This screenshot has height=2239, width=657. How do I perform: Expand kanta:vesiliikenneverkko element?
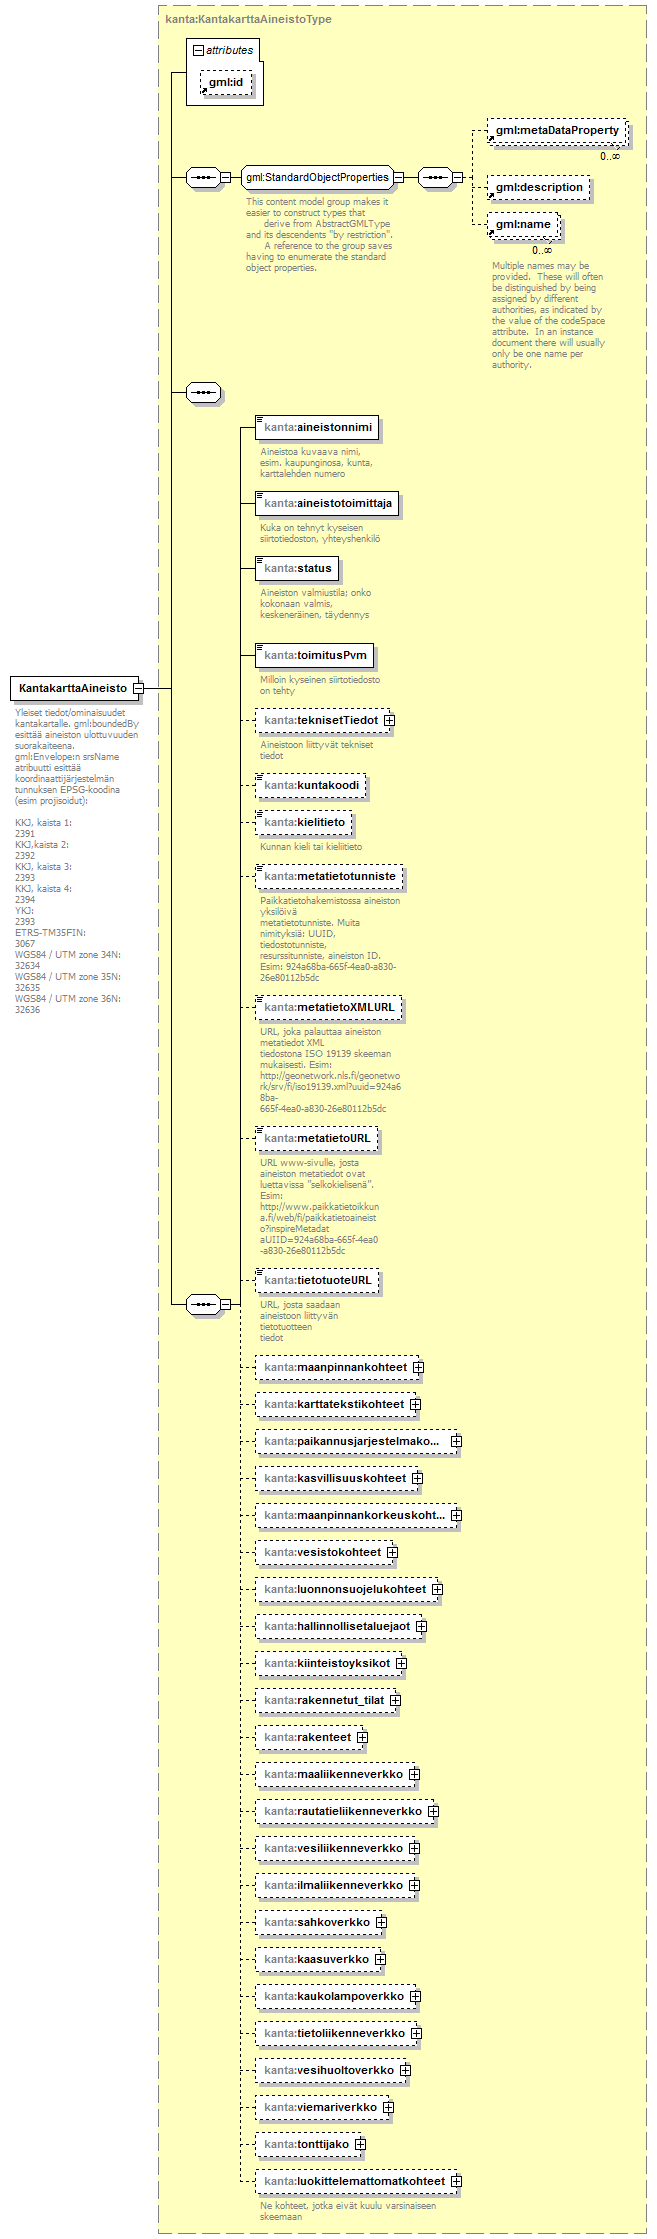click(x=414, y=1848)
